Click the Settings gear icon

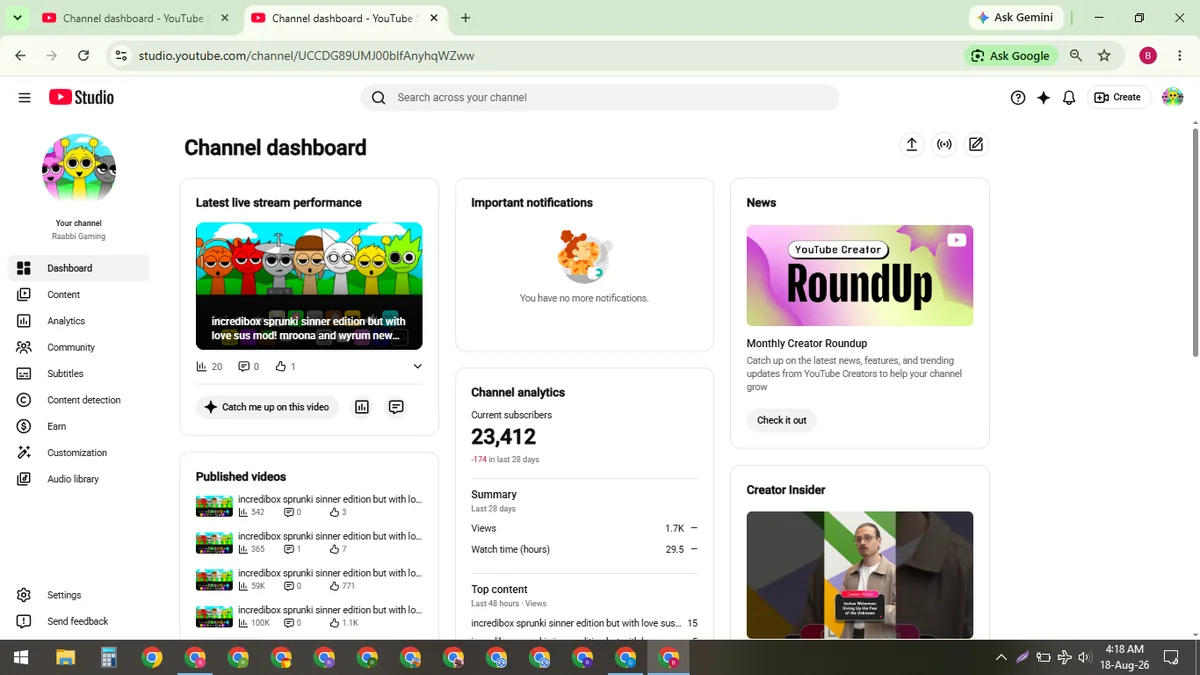point(24,595)
